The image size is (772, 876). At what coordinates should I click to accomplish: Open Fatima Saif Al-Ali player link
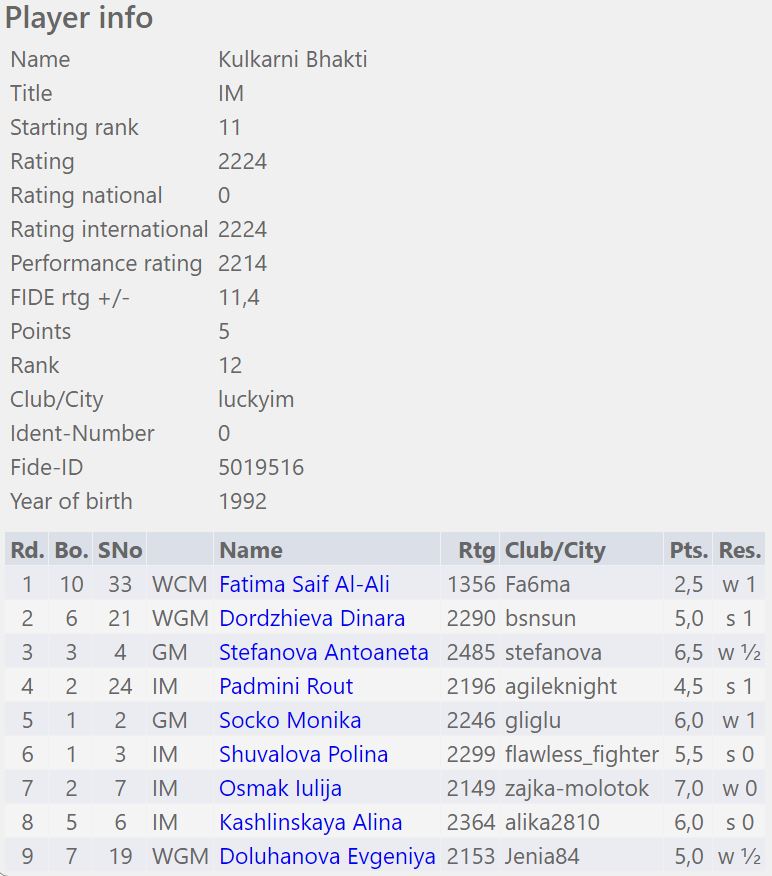pos(304,584)
